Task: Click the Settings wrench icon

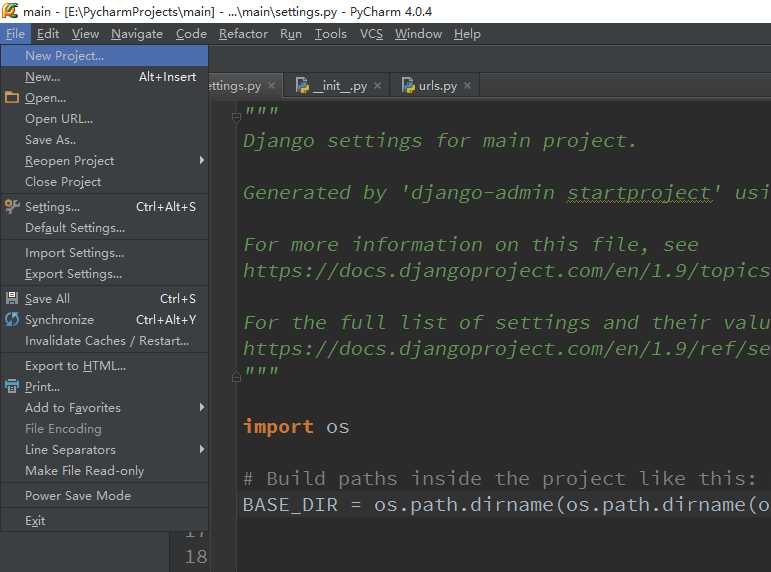Action: pyautogui.click(x=12, y=206)
